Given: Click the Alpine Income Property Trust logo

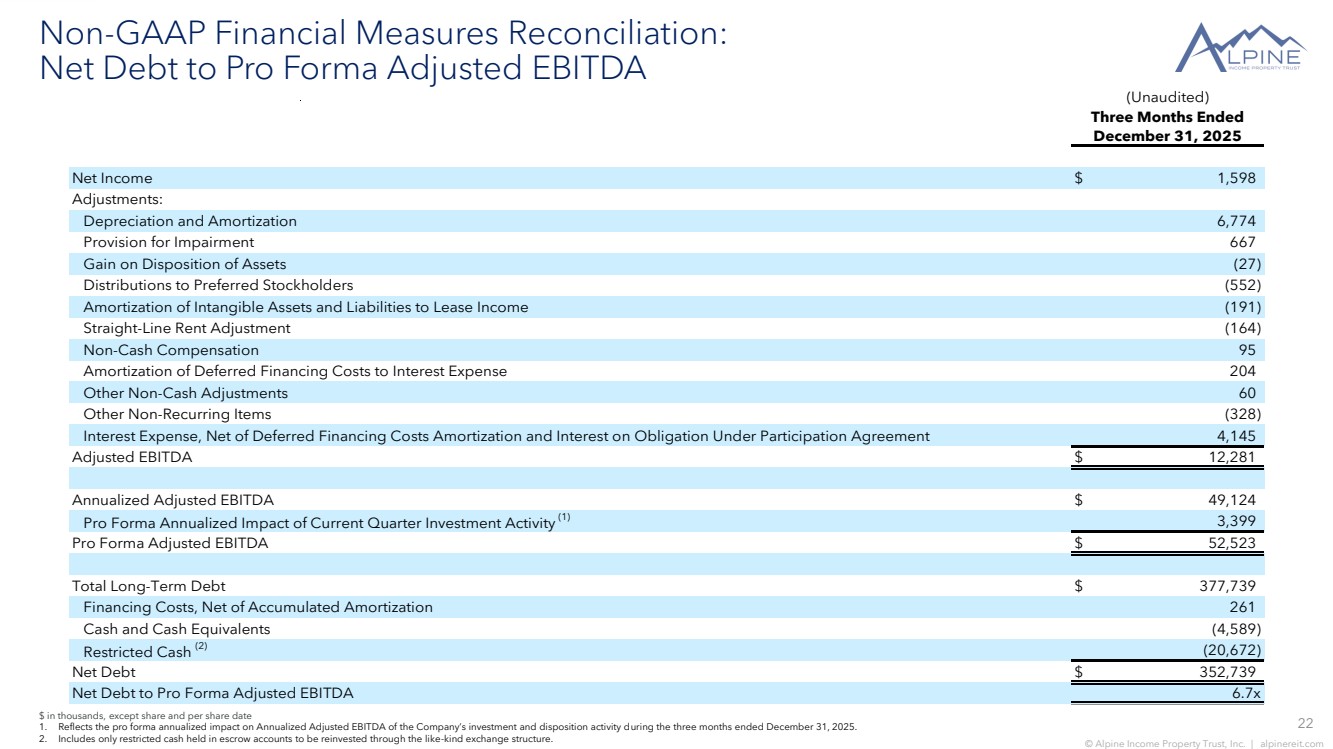Looking at the screenshot, I should (1240, 48).
